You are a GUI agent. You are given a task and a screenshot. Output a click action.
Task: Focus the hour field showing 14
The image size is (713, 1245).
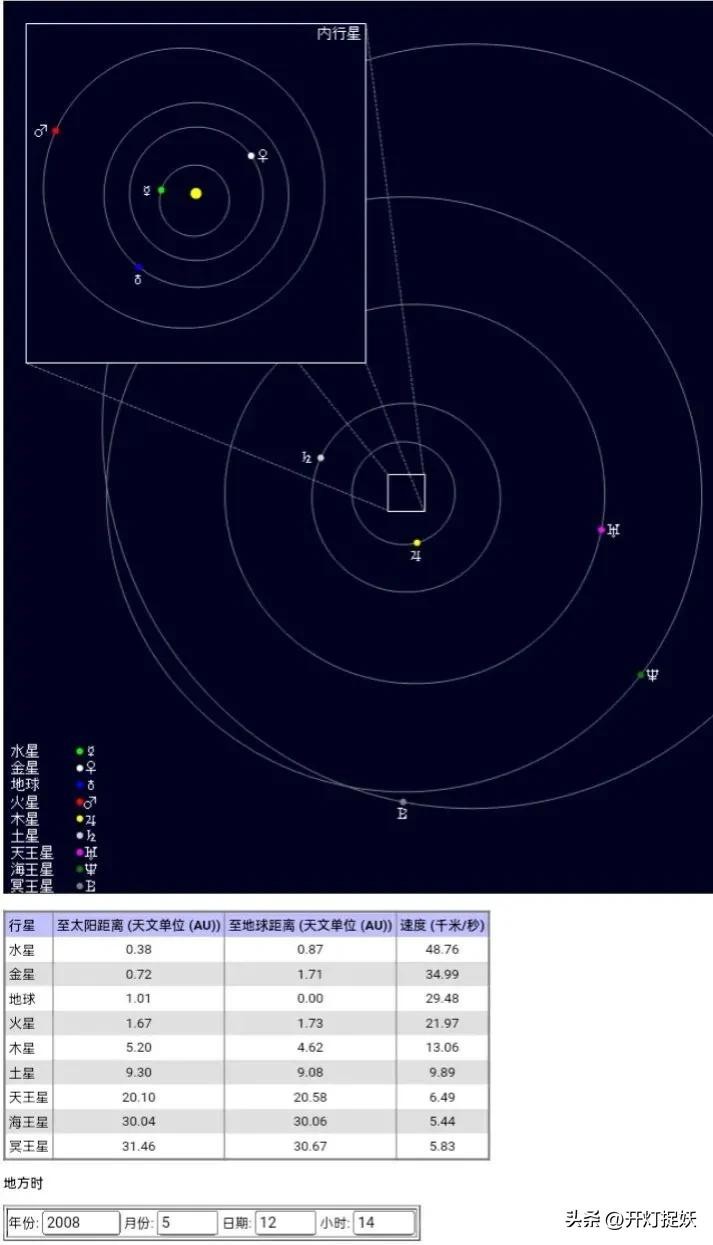tap(383, 1222)
